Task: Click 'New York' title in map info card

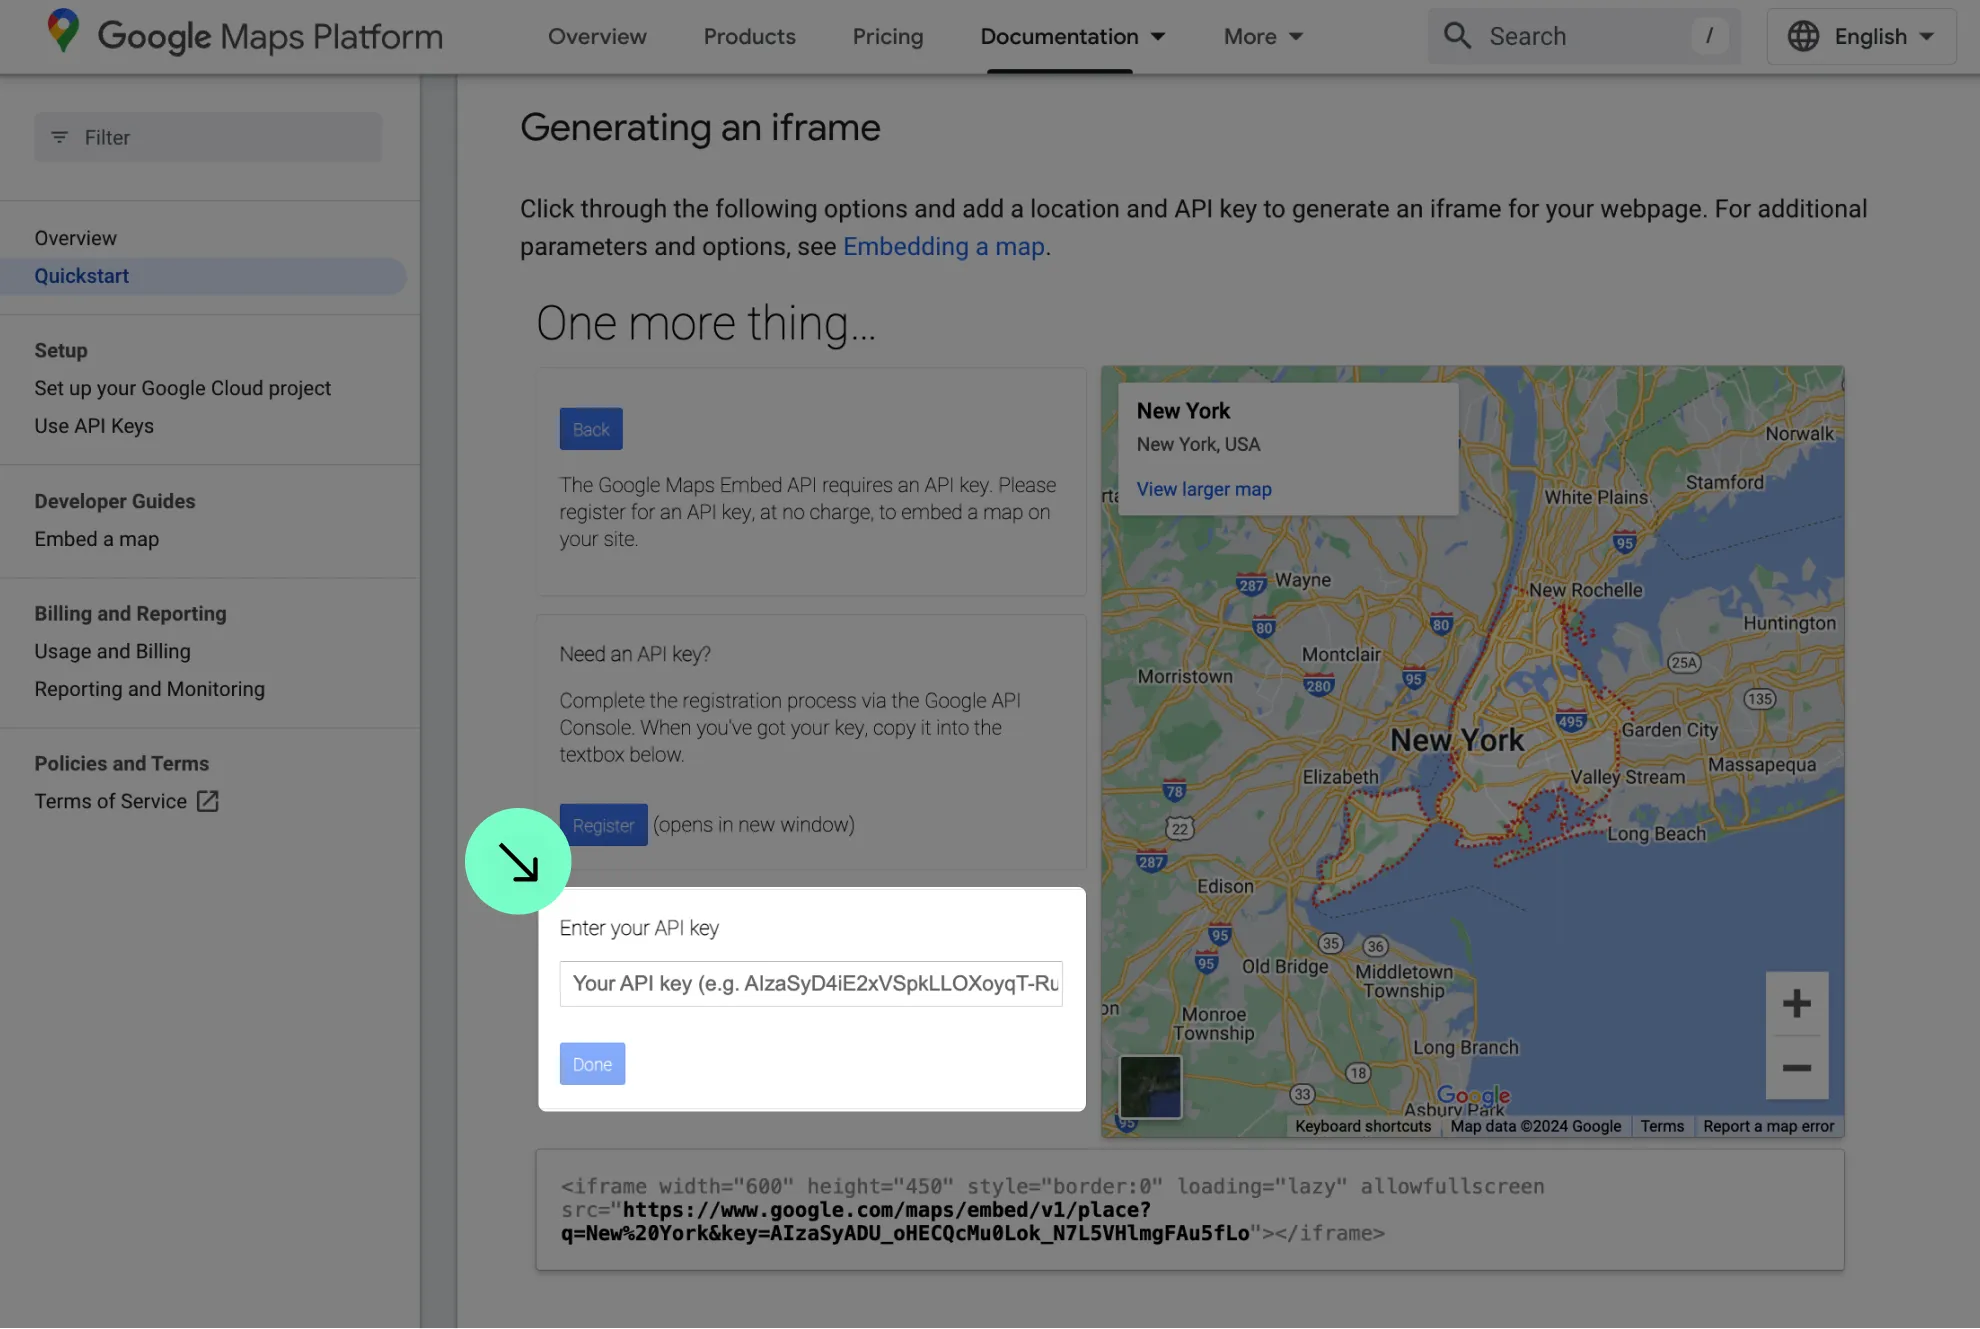Action: click(1183, 411)
